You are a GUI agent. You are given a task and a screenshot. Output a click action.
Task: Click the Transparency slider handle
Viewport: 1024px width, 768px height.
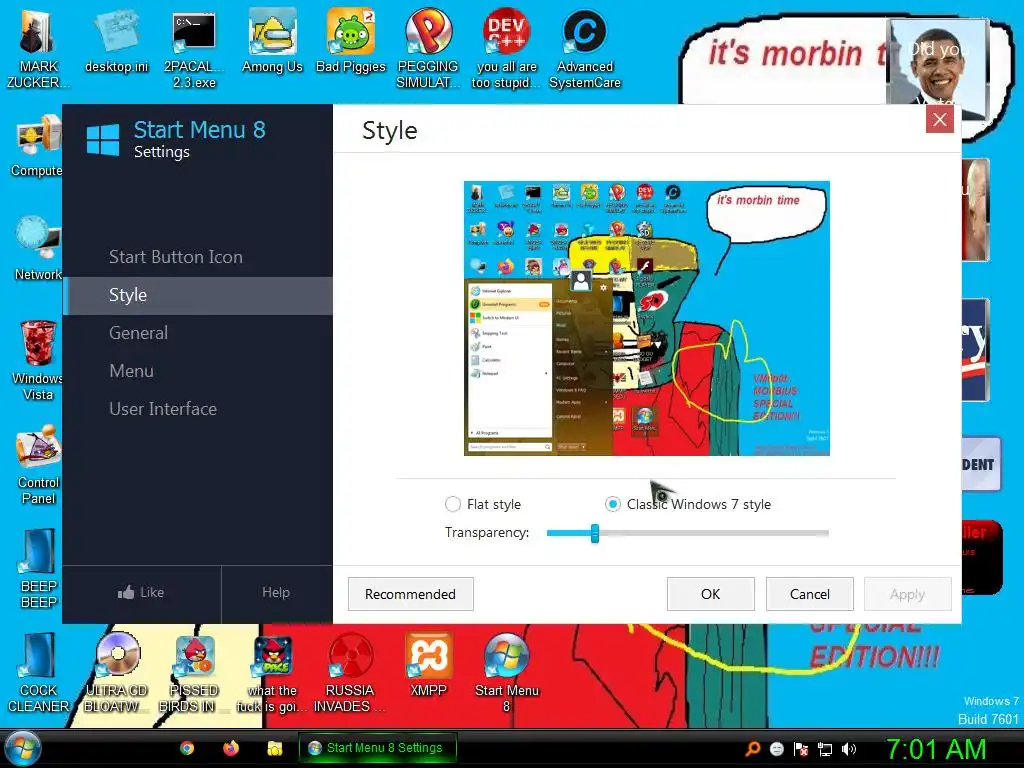[595, 533]
